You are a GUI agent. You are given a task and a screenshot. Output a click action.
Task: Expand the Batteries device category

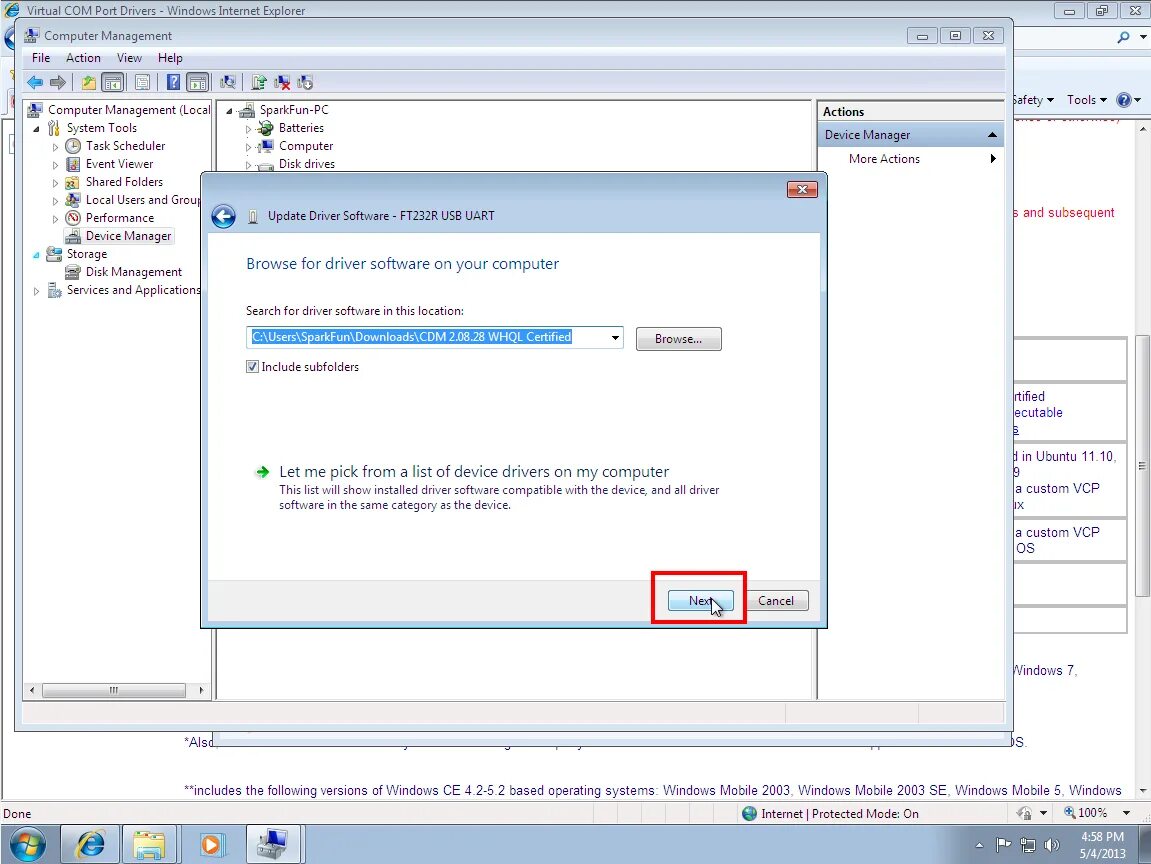248,128
